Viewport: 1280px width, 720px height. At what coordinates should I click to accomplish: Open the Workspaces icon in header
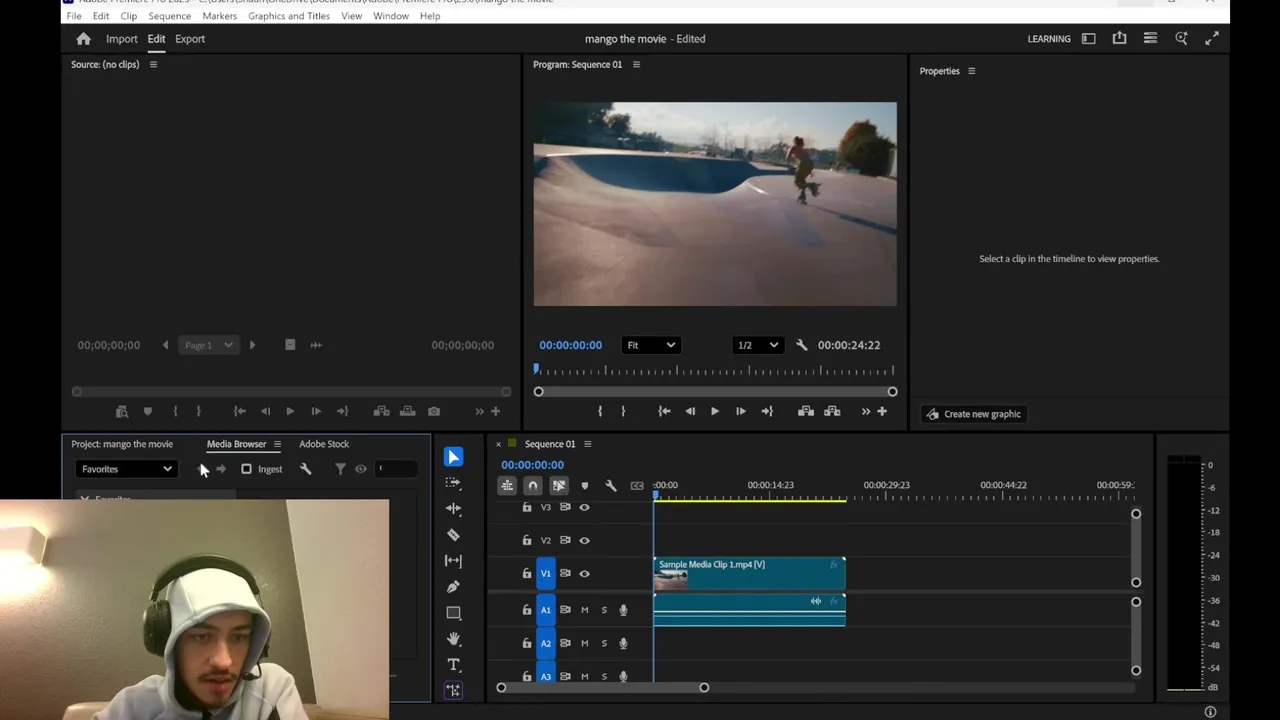1089,38
